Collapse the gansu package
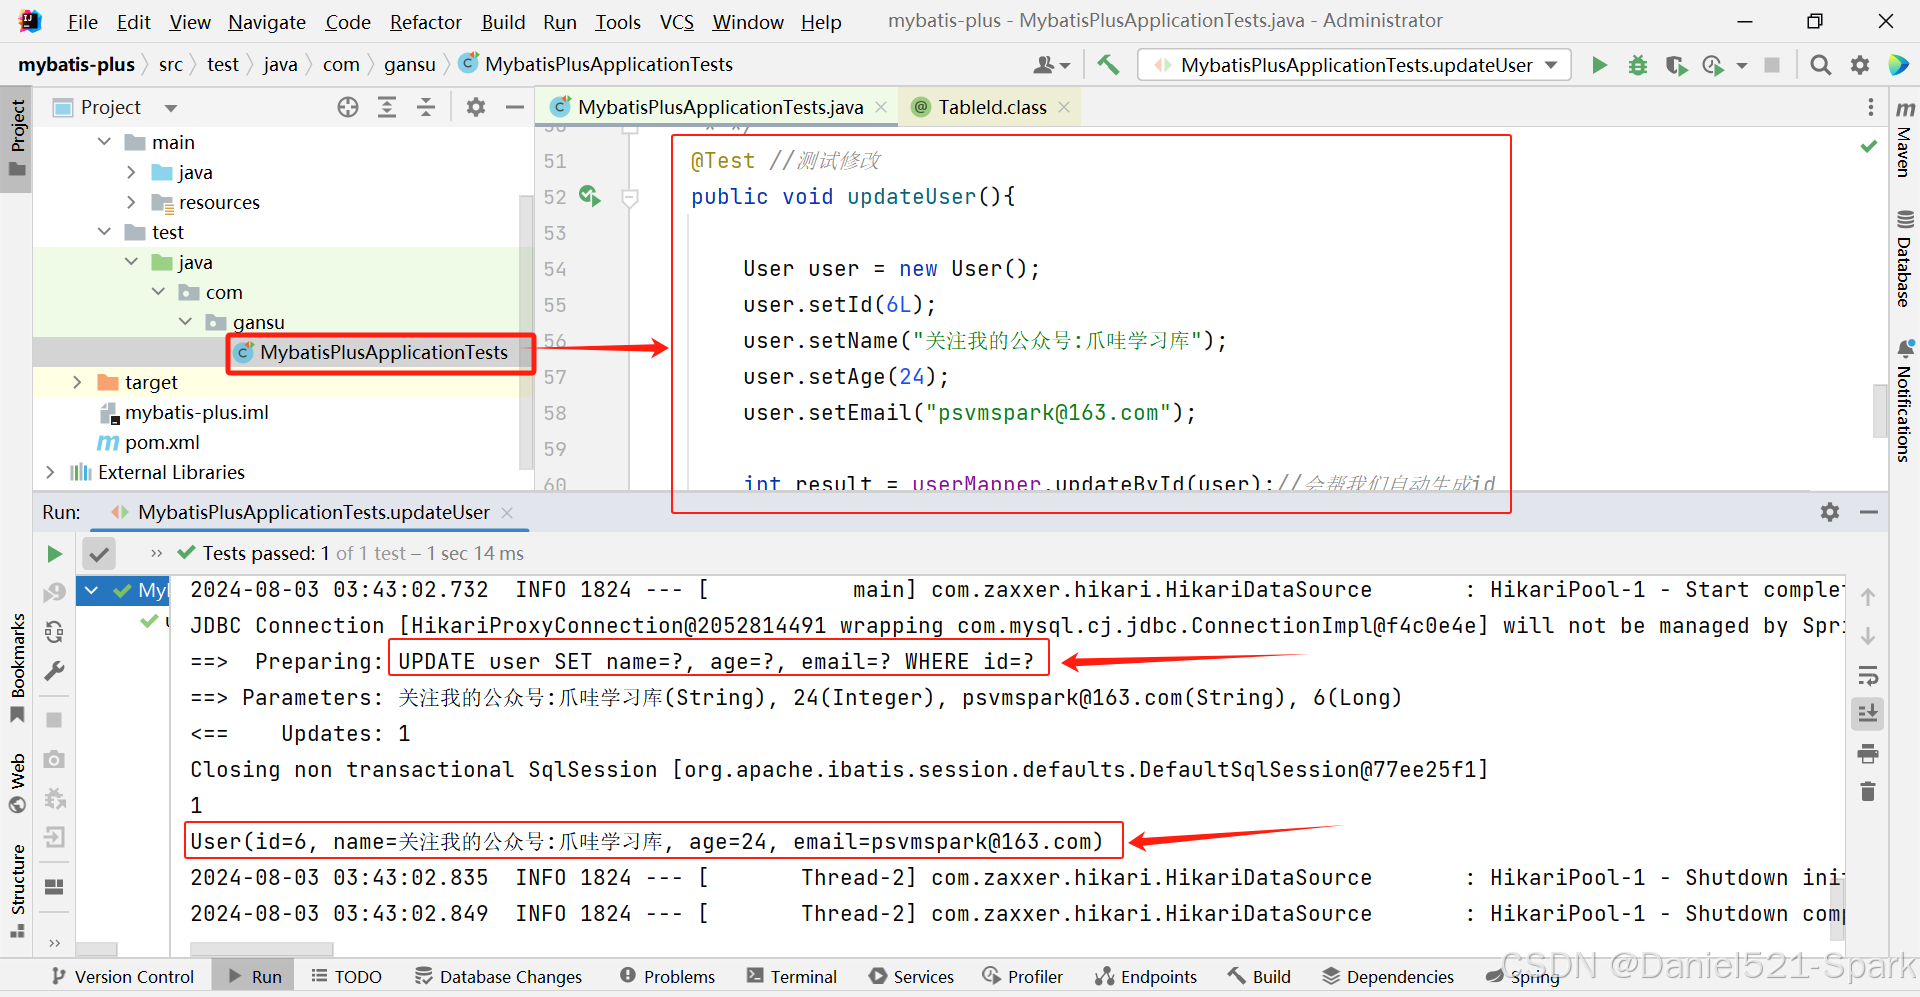1920x997 pixels. click(185, 322)
